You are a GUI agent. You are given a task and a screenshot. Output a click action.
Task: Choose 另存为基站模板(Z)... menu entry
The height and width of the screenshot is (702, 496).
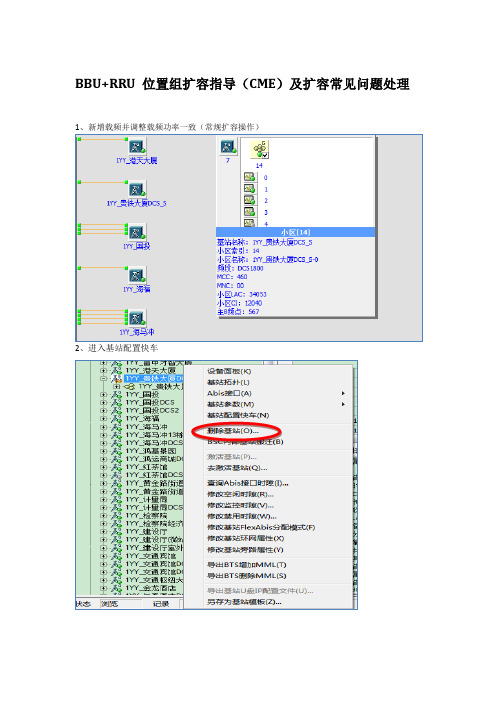pos(244,602)
